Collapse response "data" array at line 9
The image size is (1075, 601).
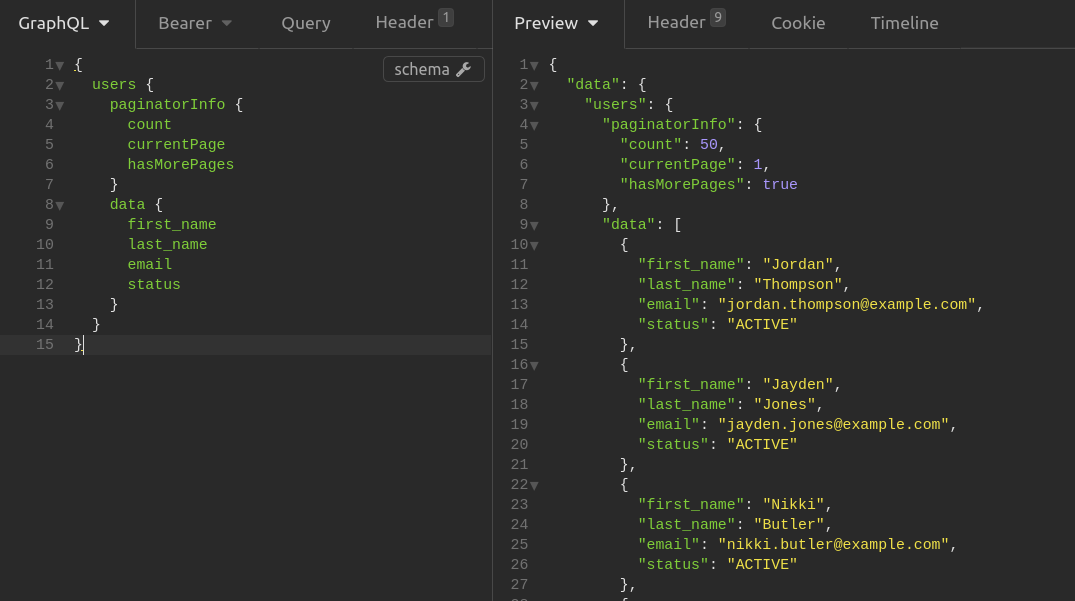pyautogui.click(x=534, y=225)
